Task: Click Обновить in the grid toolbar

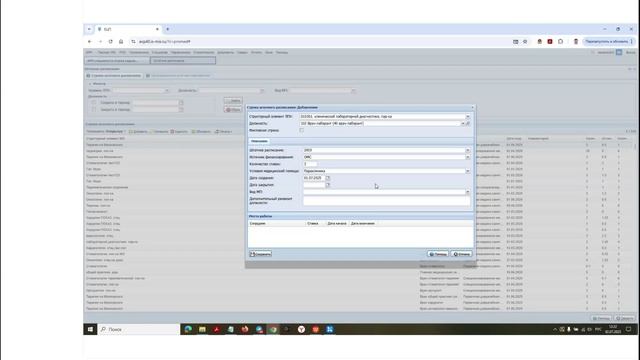Action: pos(201,132)
